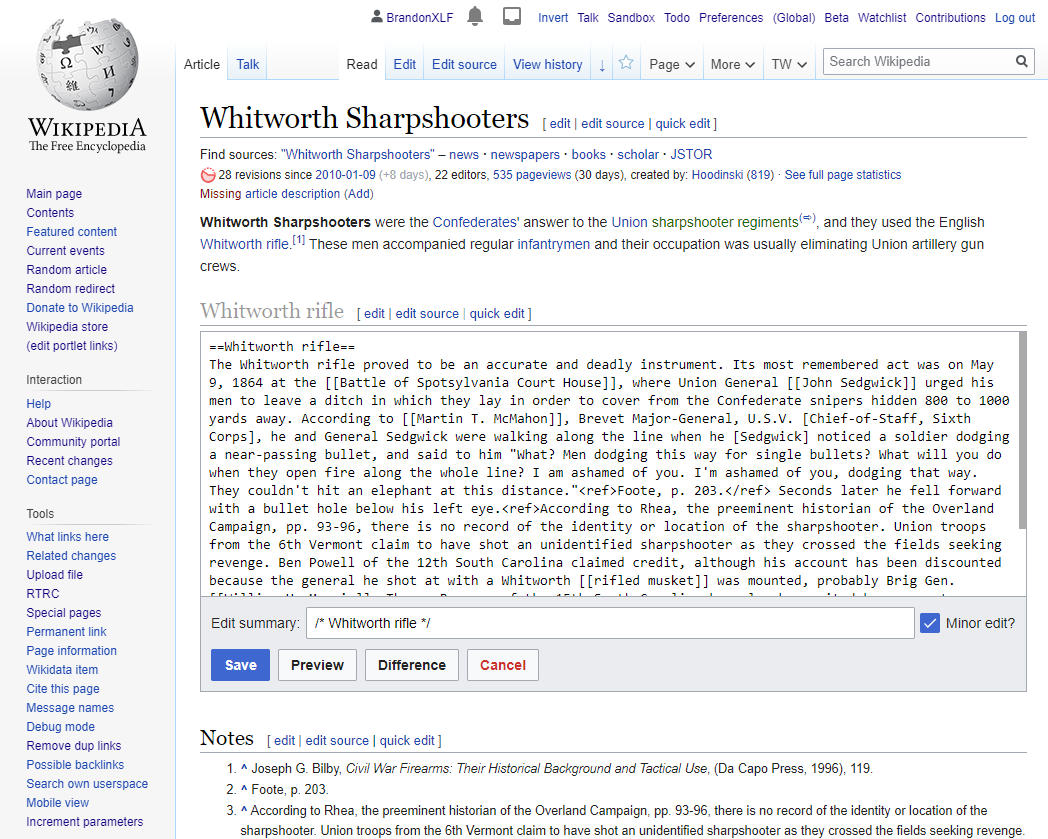The image size is (1048, 839).
Task: Add page to watchlist with star icon
Action: (x=626, y=63)
